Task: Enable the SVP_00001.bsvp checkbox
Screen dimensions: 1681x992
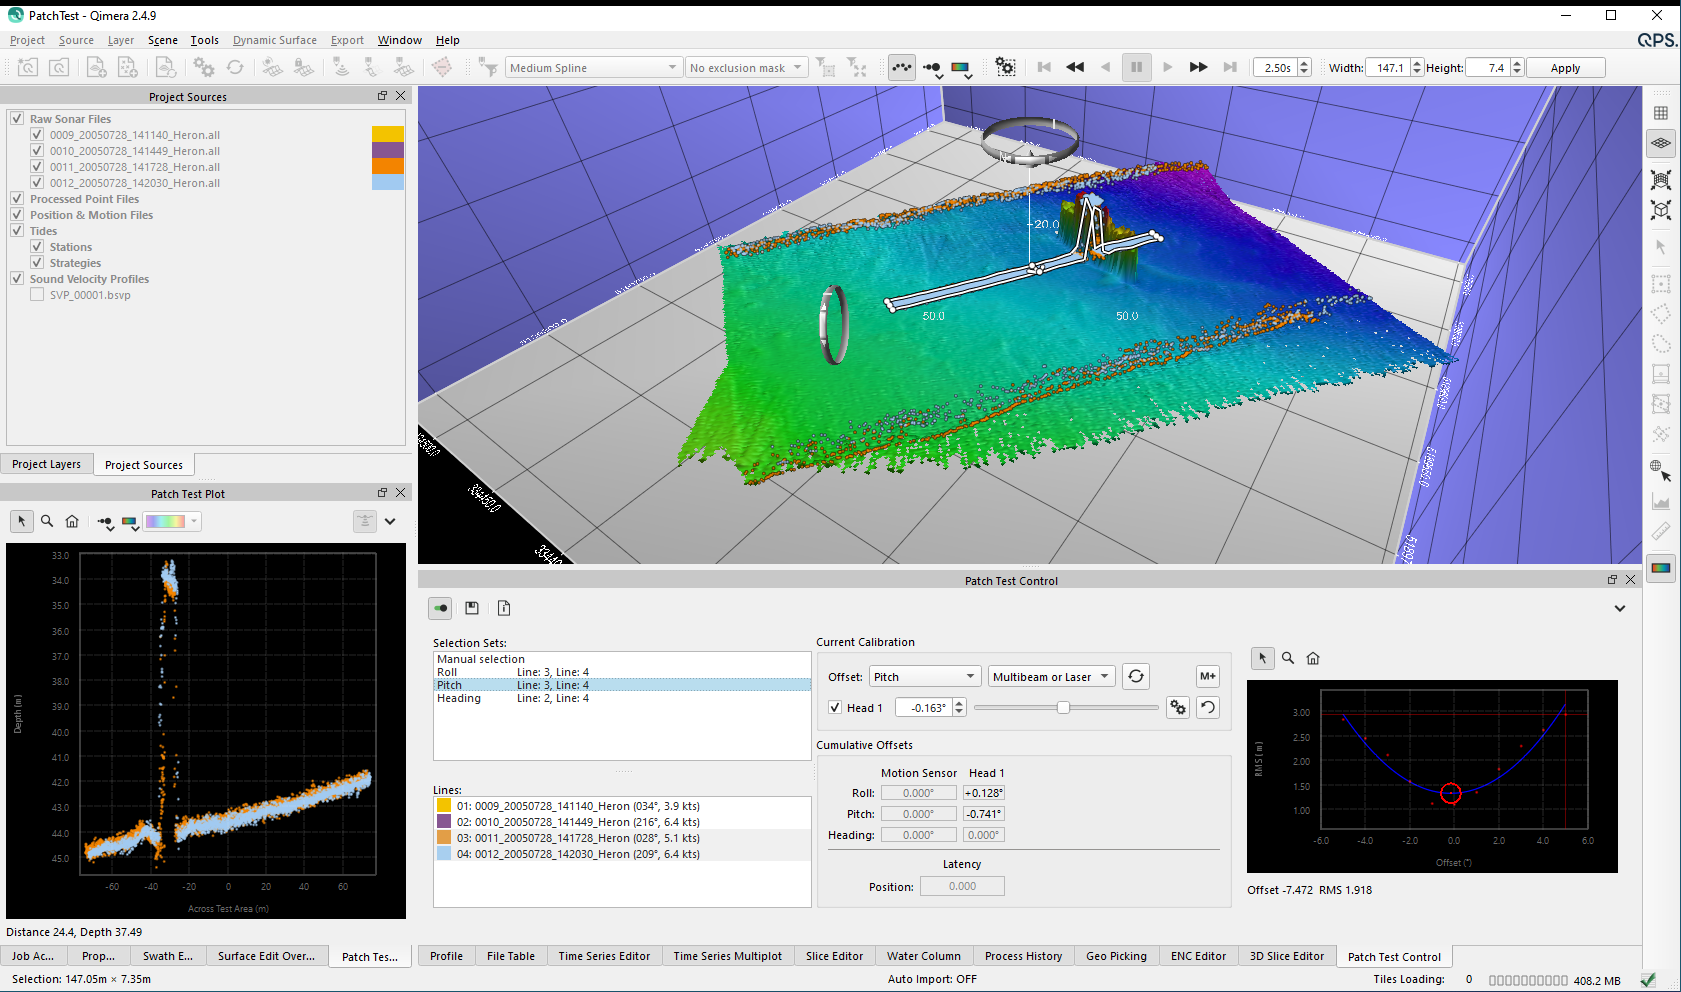Action: [37, 295]
